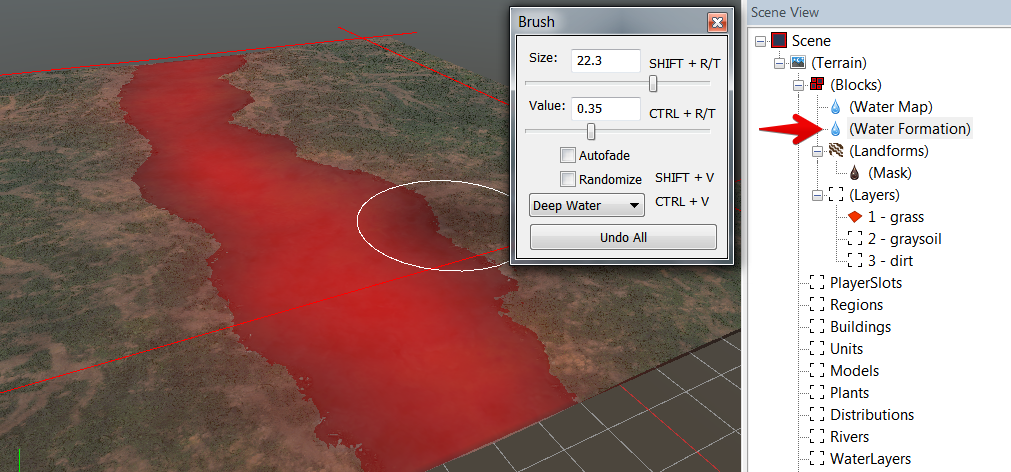The height and width of the screenshot is (472, 1011).
Task: Open the Deep Water dropdown
Action: (587, 206)
